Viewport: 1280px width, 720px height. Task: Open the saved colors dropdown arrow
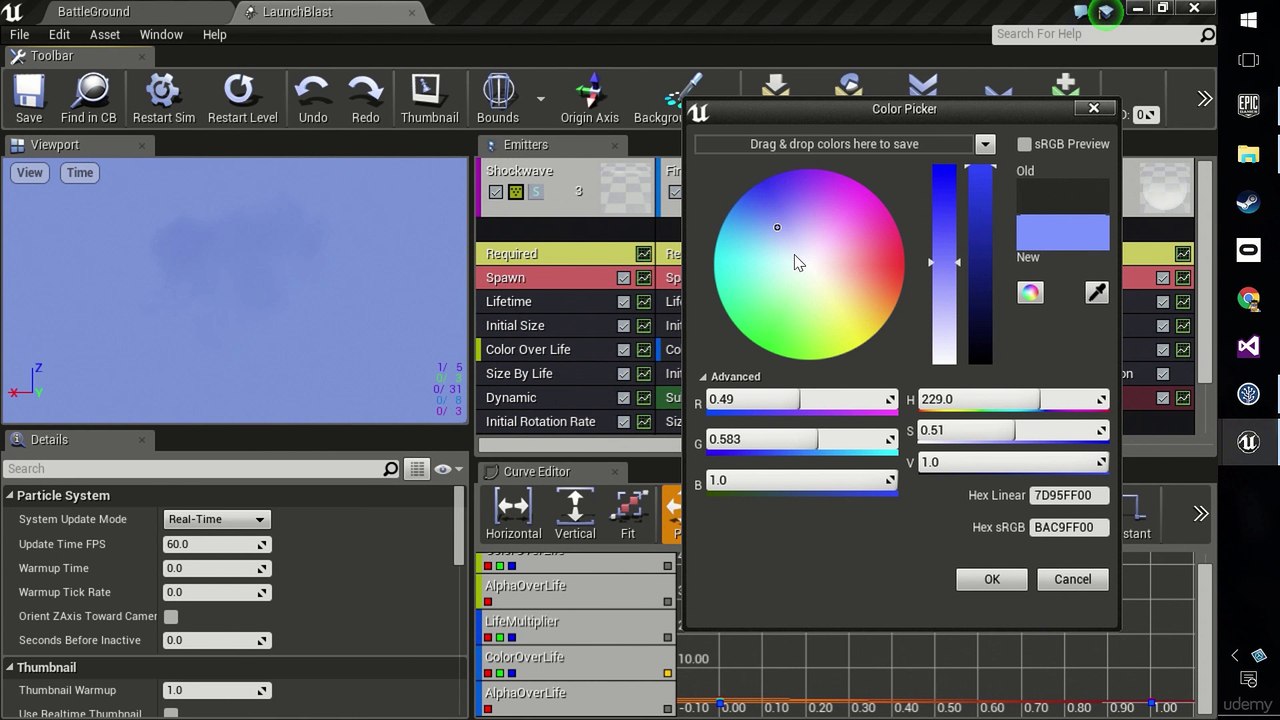[985, 144]
